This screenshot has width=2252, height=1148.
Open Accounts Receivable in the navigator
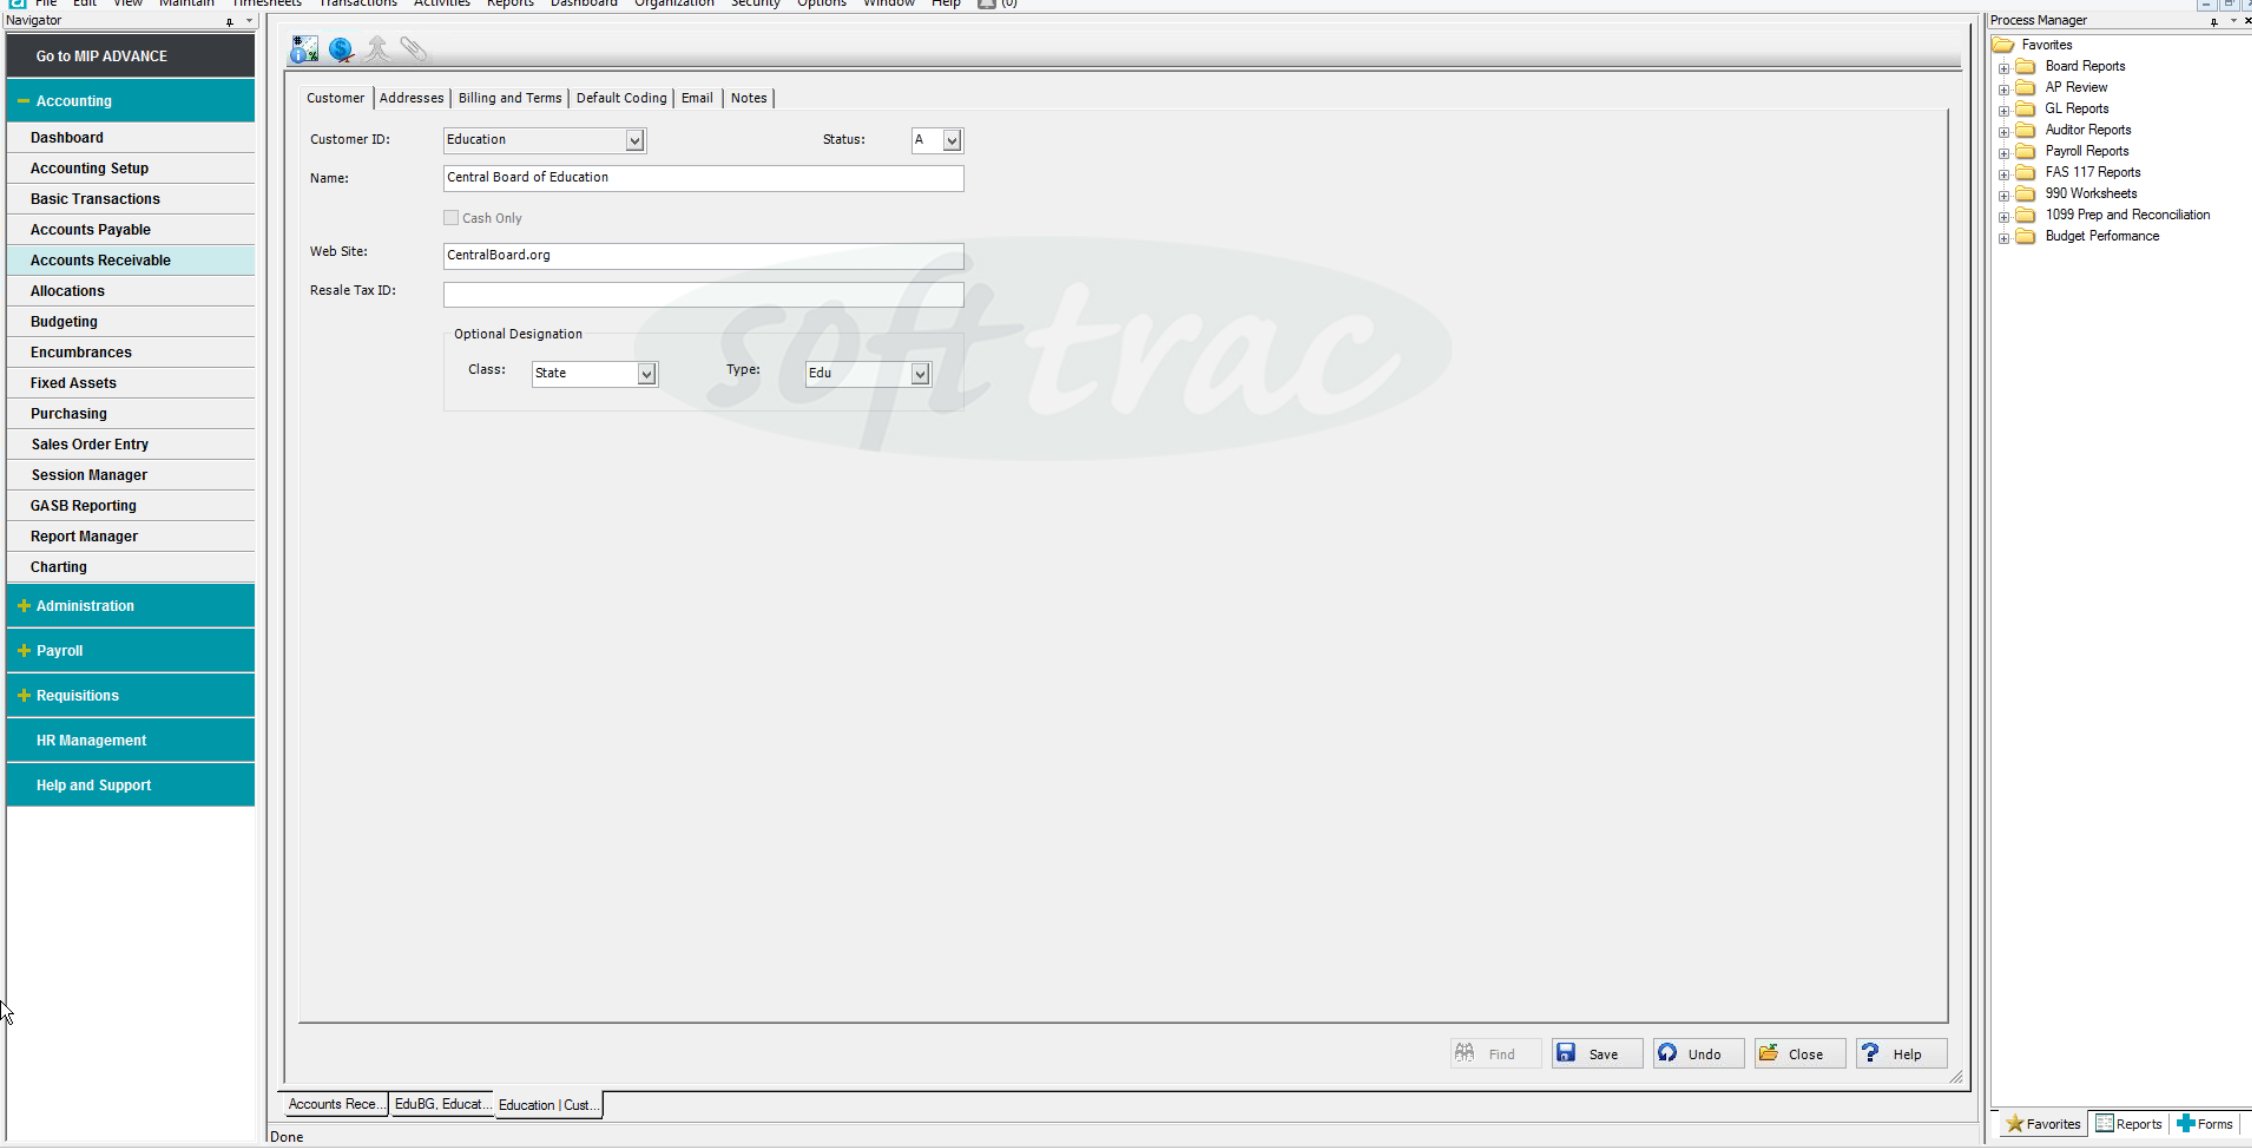click(130, 260)
